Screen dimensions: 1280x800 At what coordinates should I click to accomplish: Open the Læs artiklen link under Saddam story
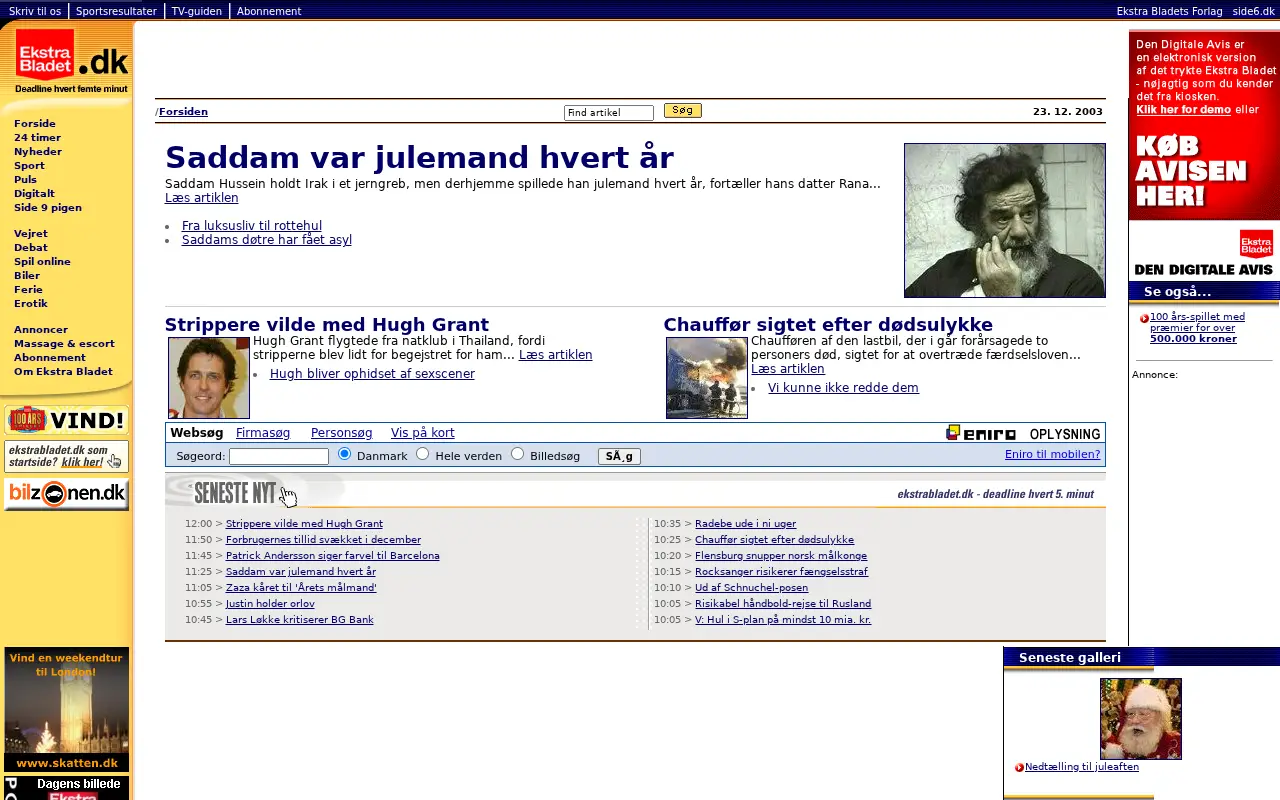[x=201, y=198]
